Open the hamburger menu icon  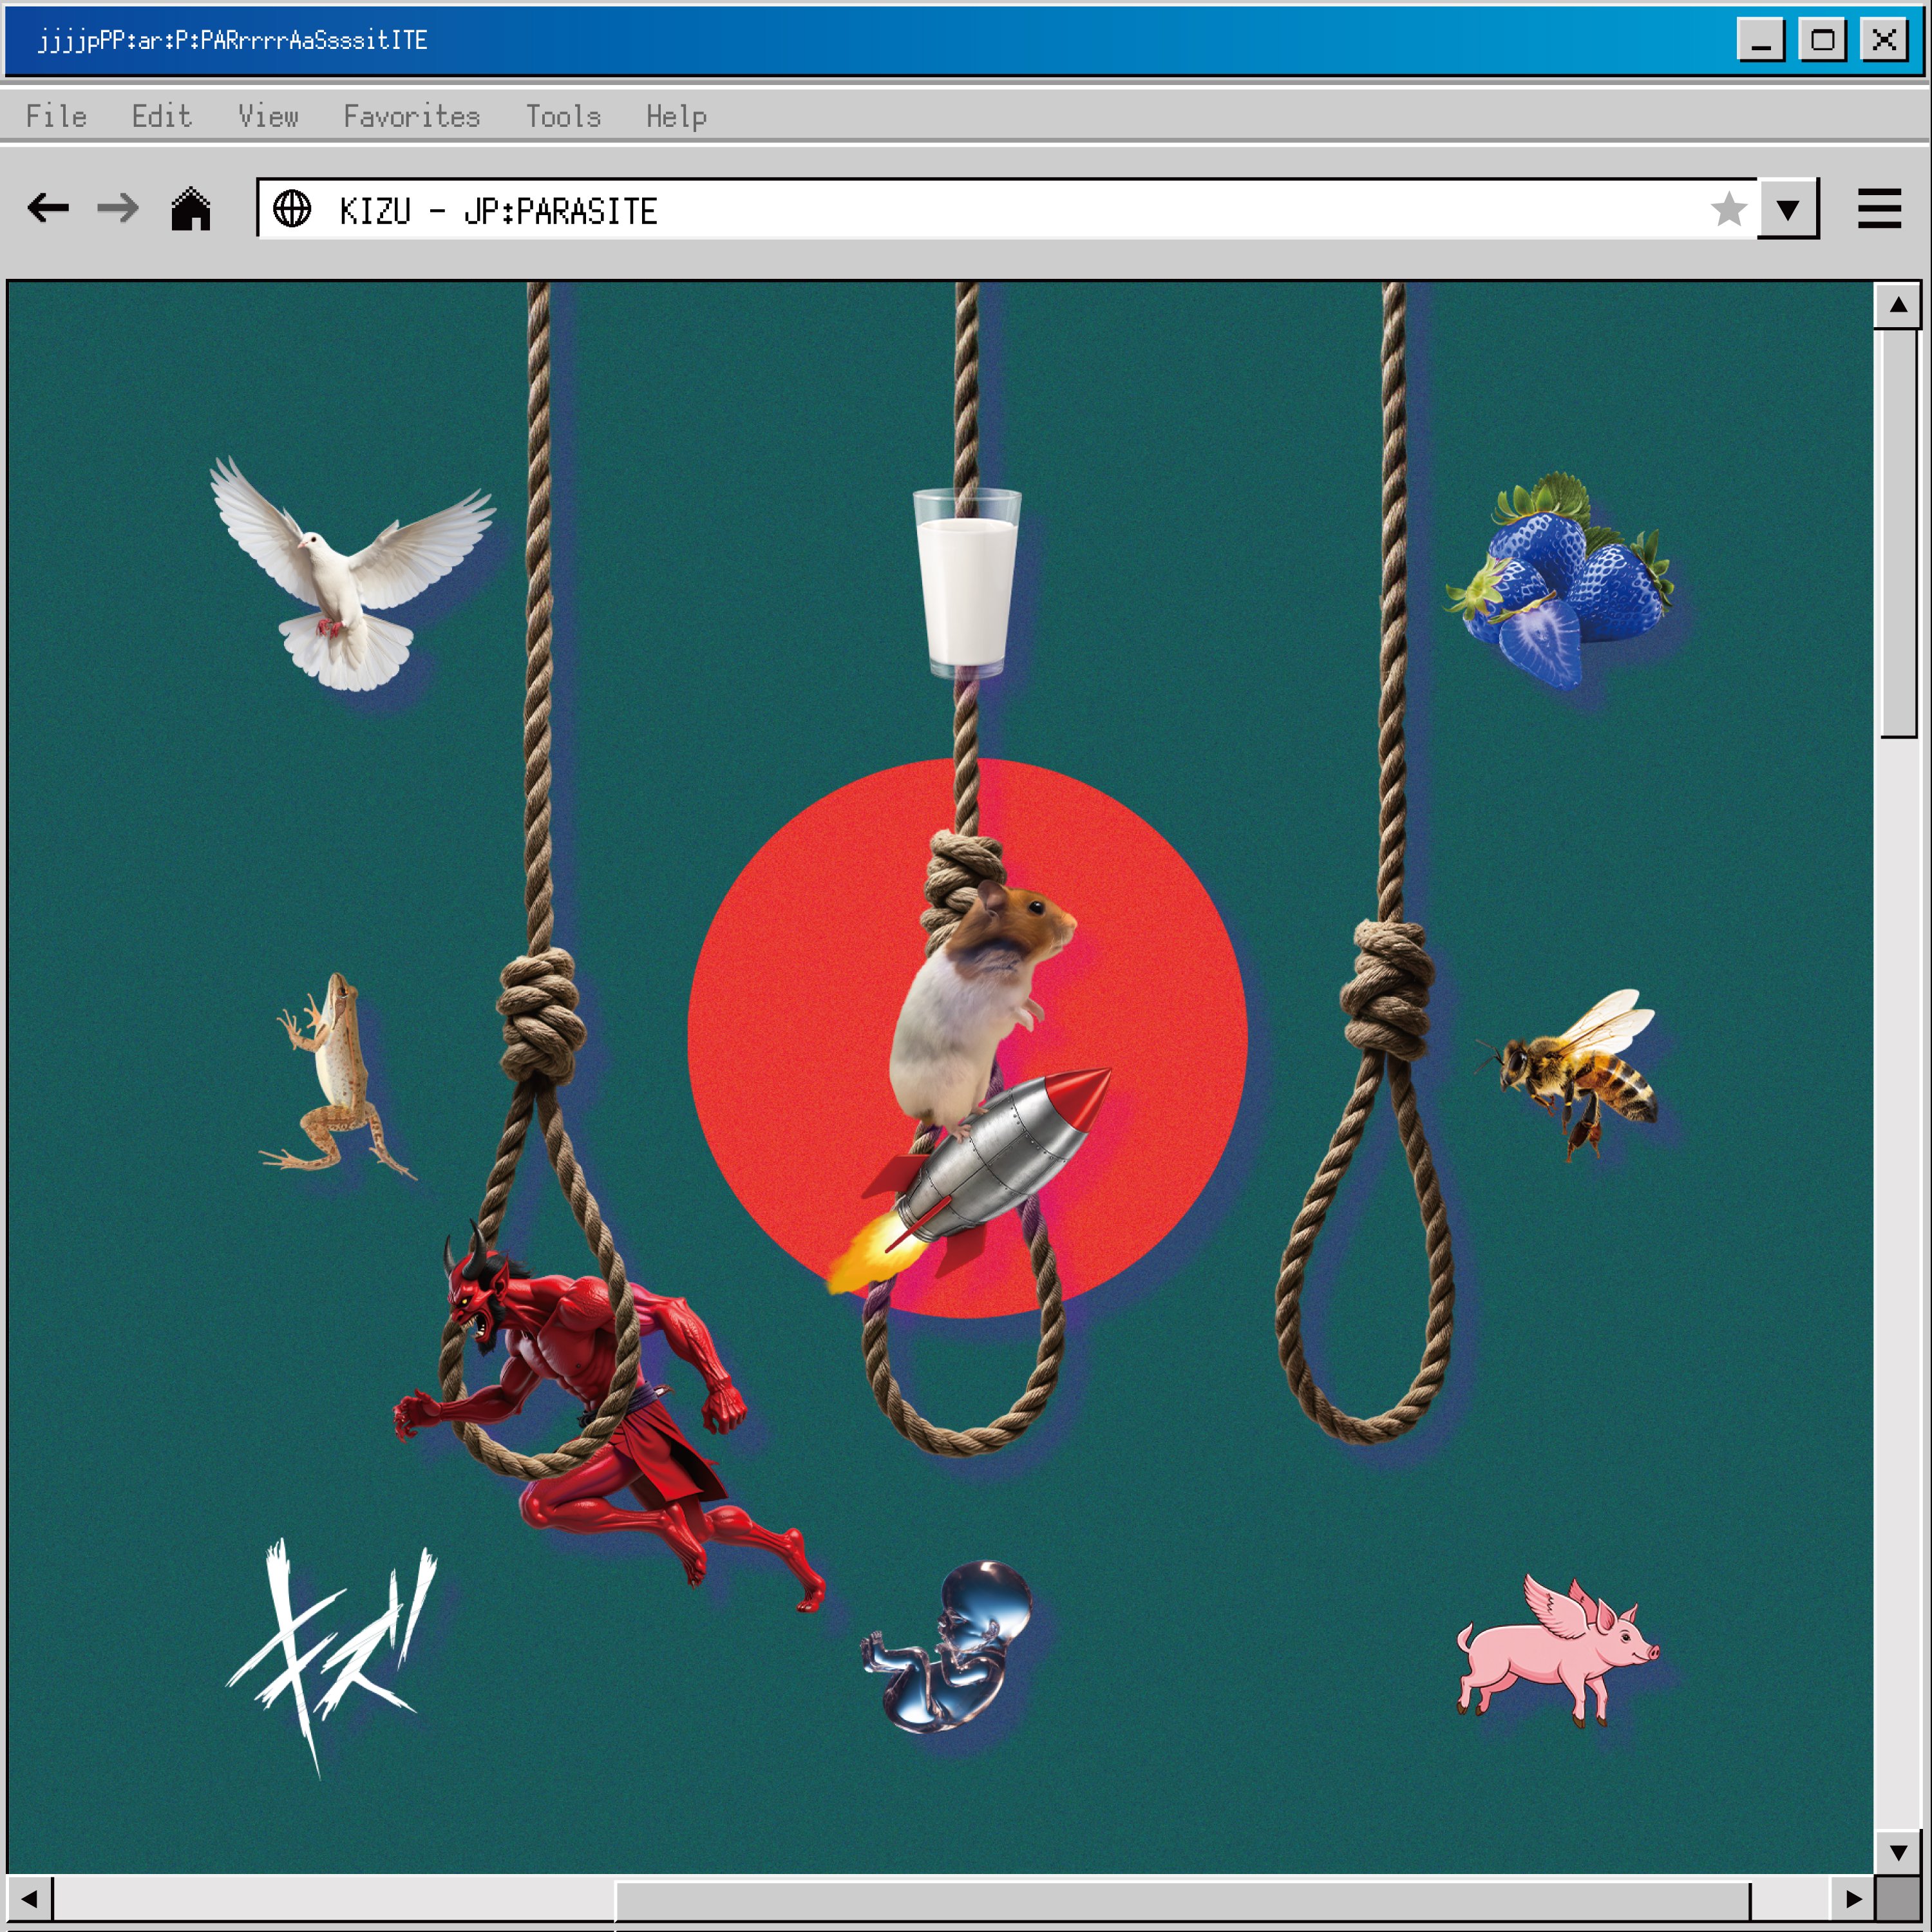coord(1879,209)
